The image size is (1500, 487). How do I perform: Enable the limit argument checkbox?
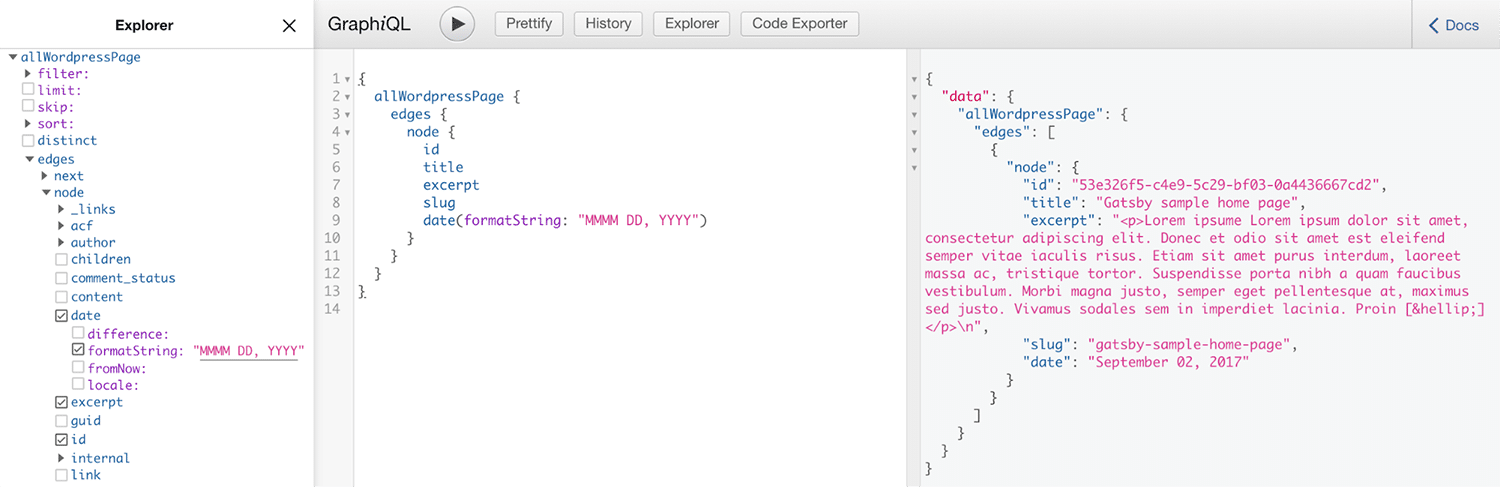point(28,90)
